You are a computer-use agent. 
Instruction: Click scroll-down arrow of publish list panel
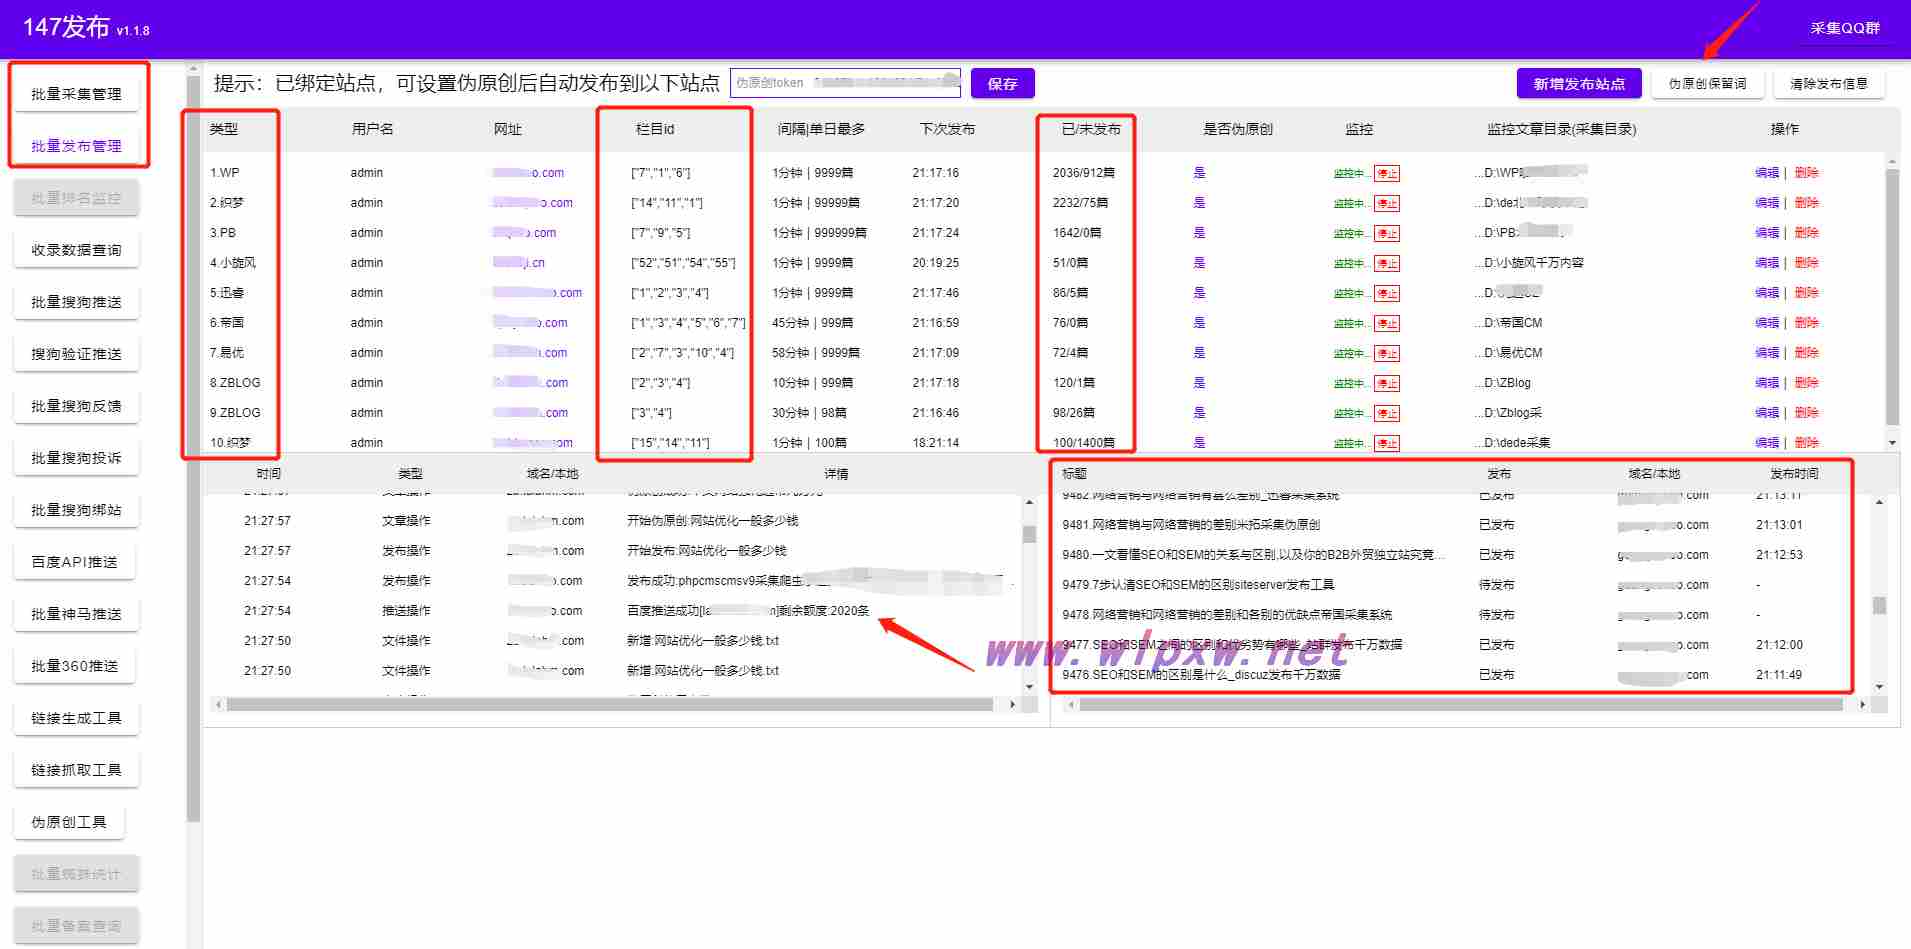(1879, 687)
